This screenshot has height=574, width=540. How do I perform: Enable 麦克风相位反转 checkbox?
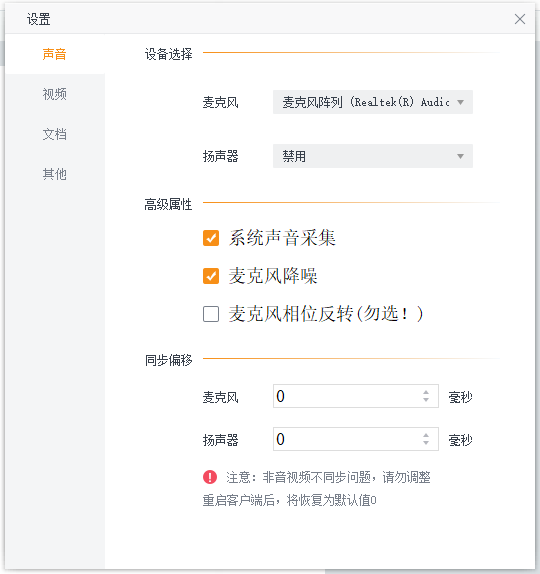(x=211, y=314)
